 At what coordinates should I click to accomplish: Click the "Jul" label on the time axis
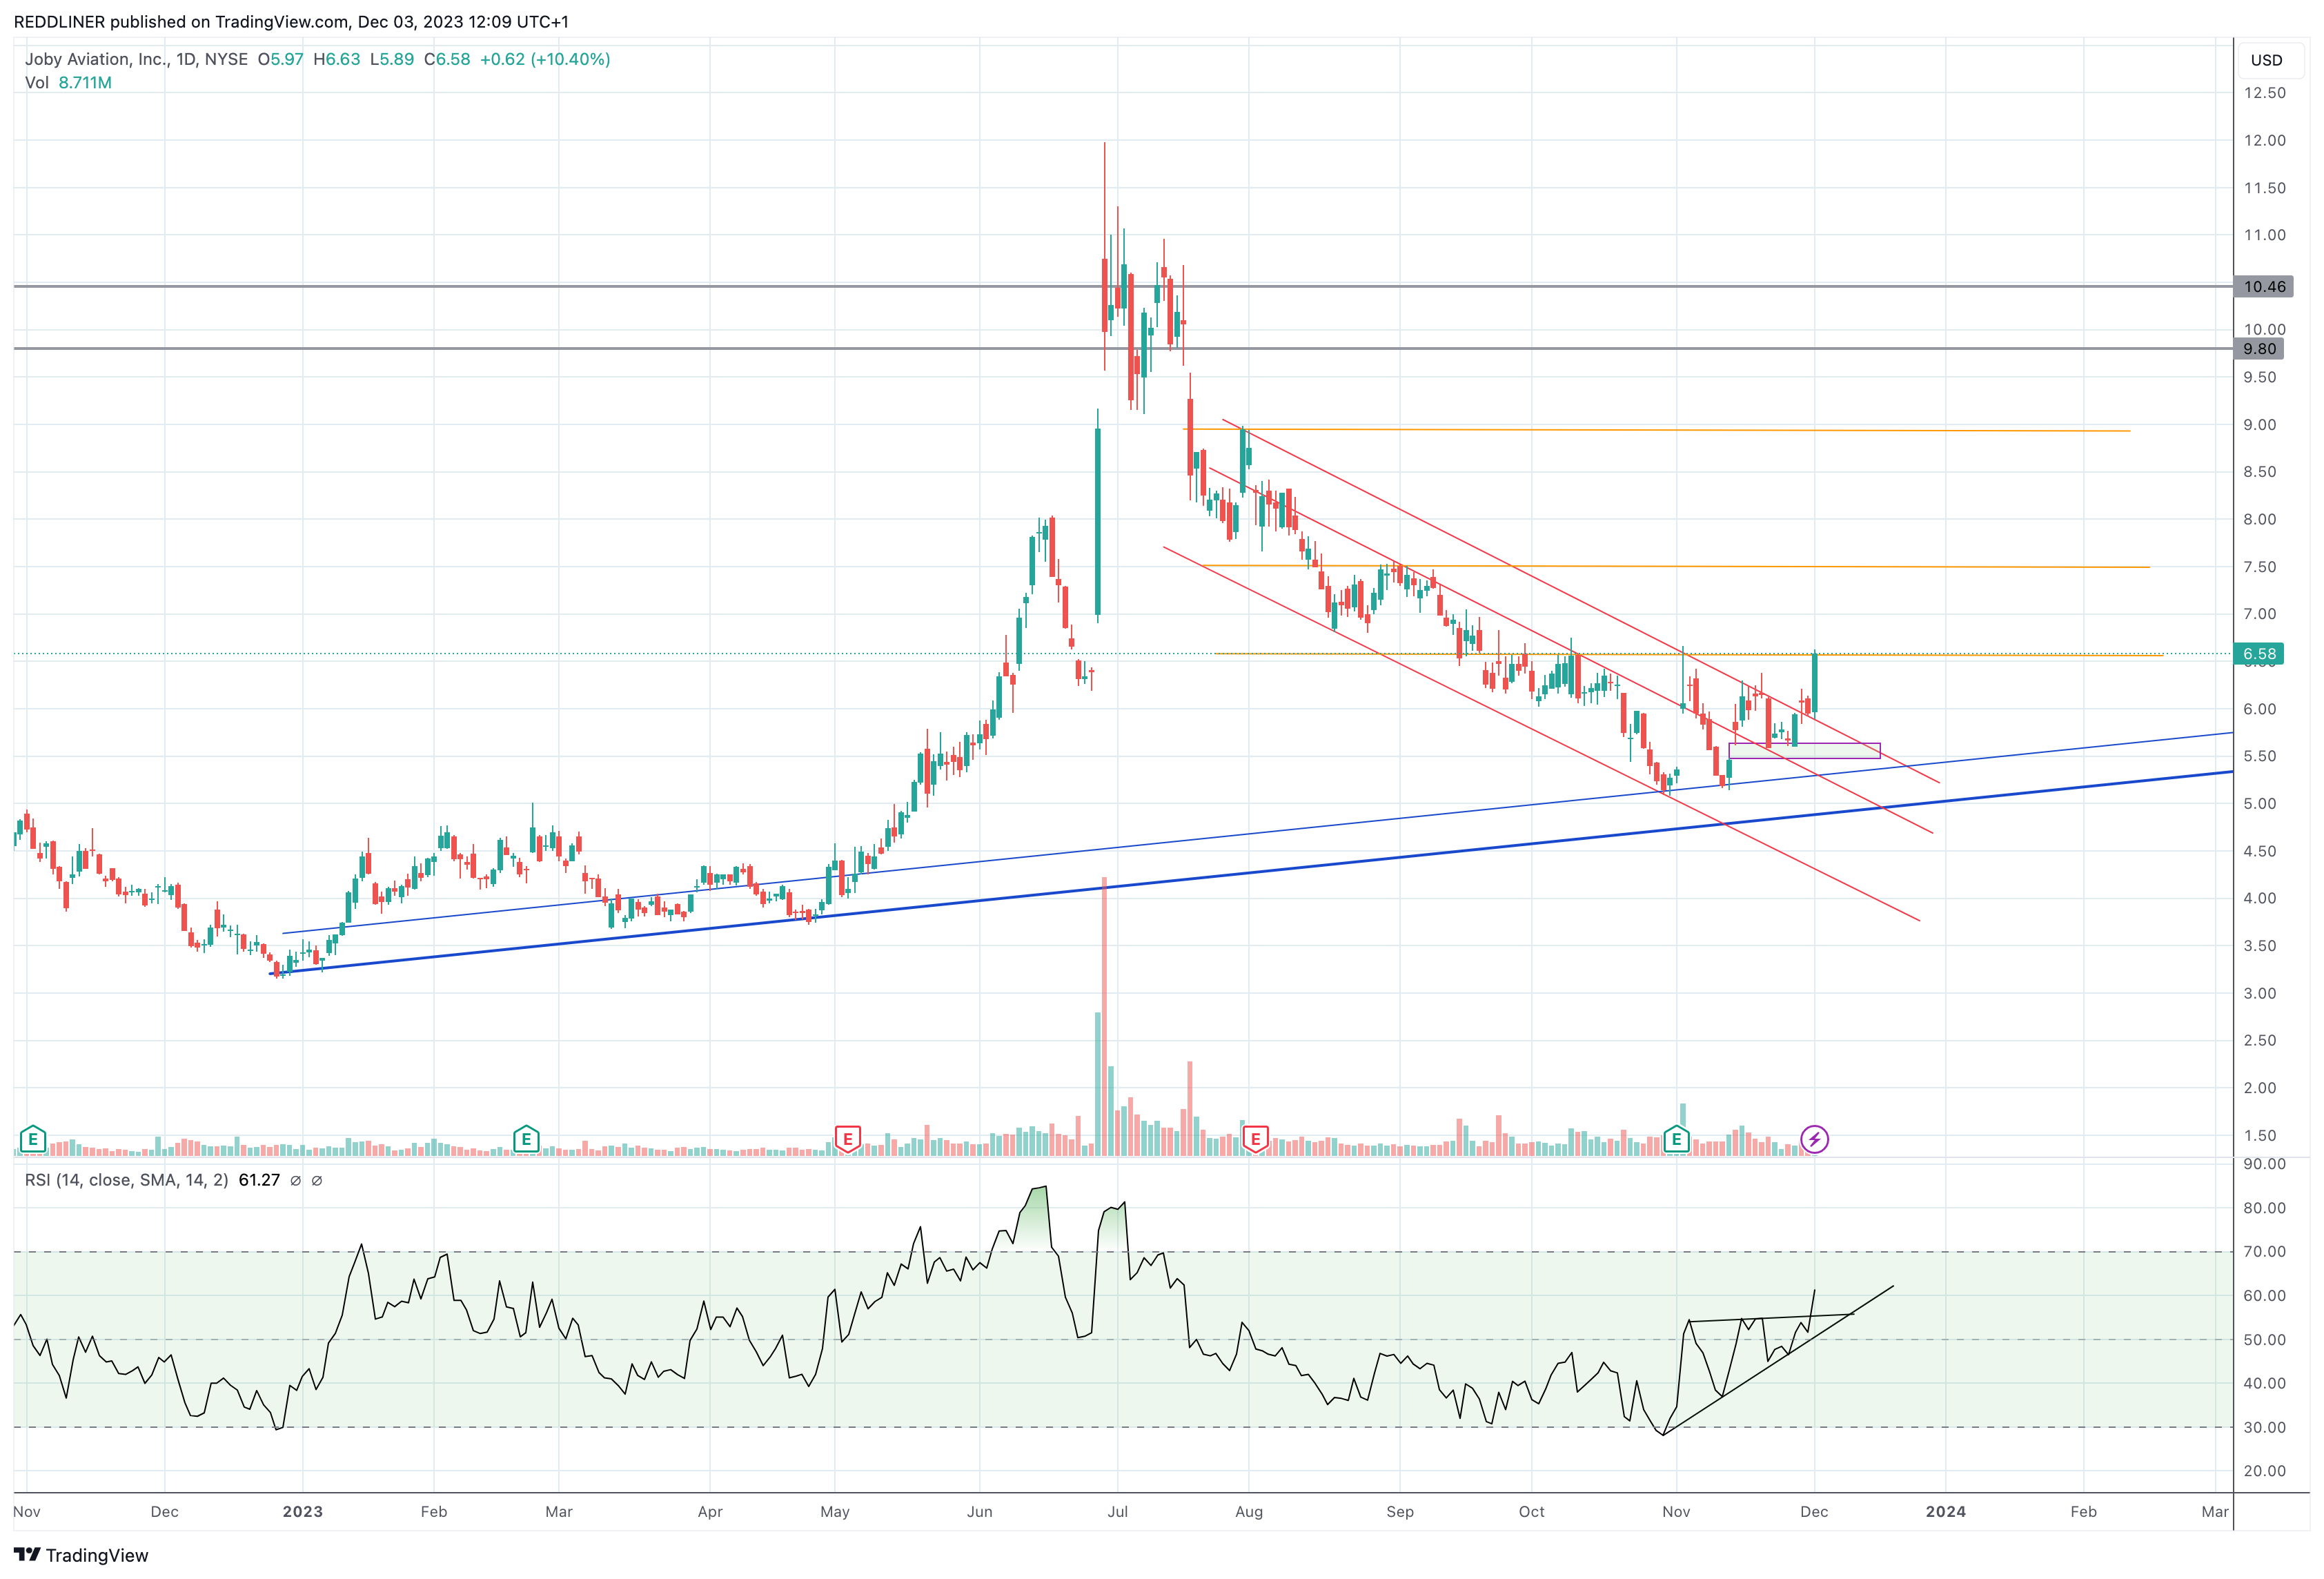pyautogui.click(x=1117, y=1511)
